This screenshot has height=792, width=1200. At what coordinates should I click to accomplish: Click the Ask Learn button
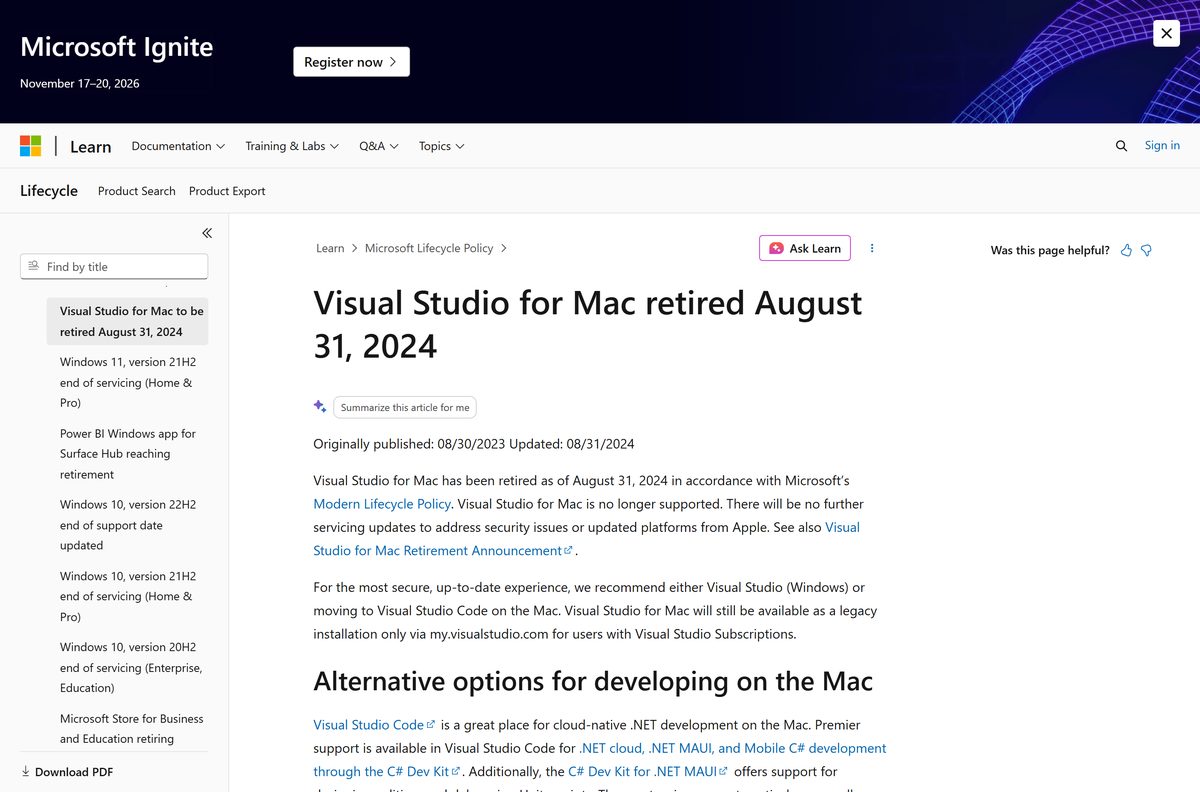(x=805, y=248)
